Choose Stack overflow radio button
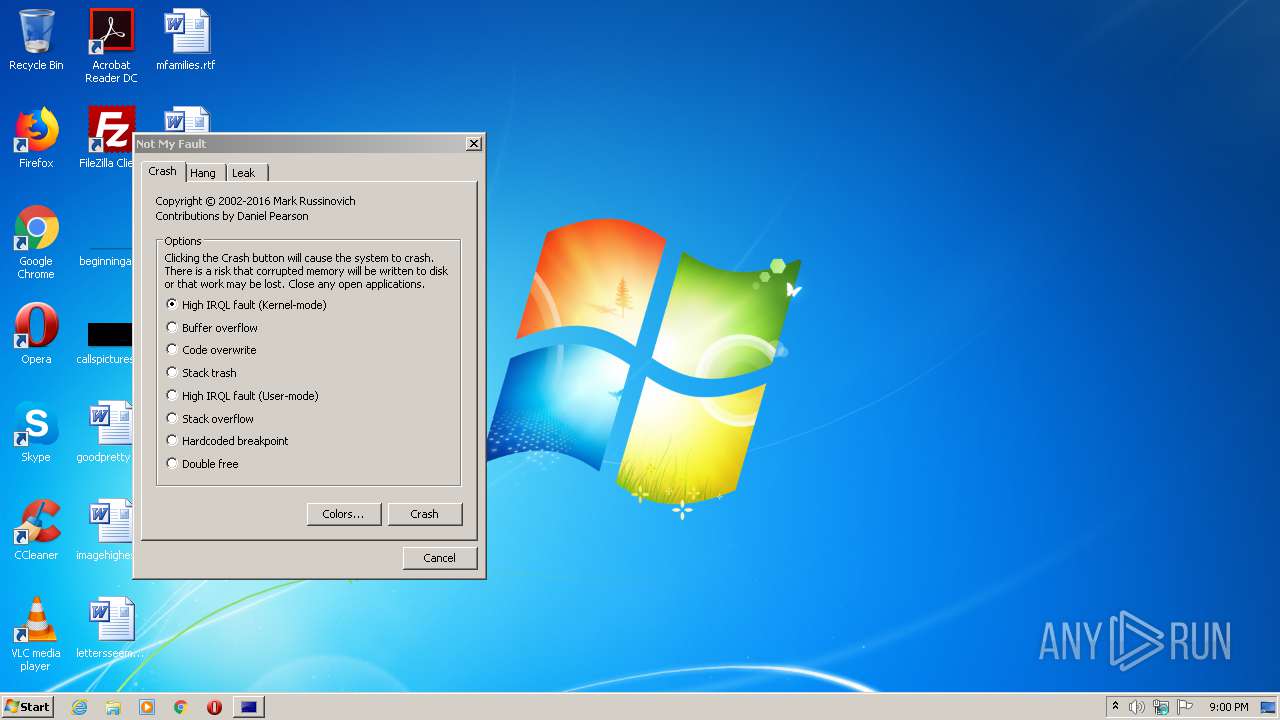Screen dimensions: 1280x720 tap(210, 419)
